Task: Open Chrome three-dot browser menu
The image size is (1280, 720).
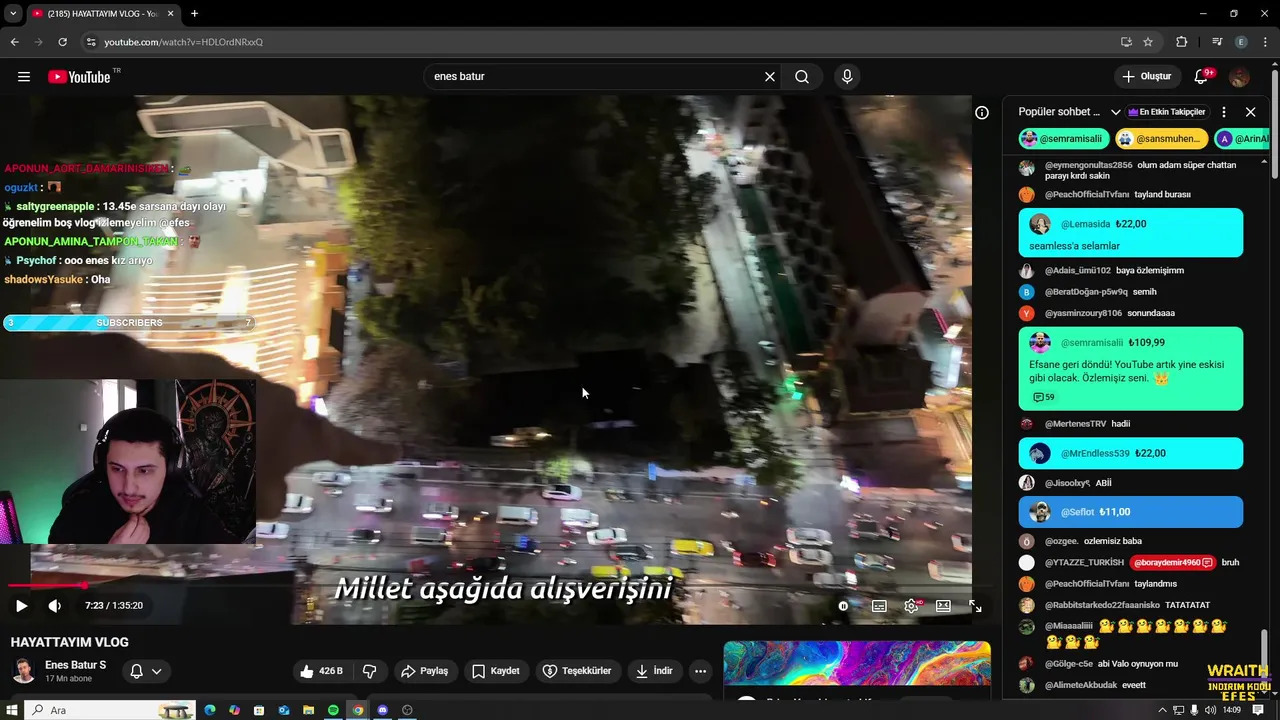Action: 1264,42
